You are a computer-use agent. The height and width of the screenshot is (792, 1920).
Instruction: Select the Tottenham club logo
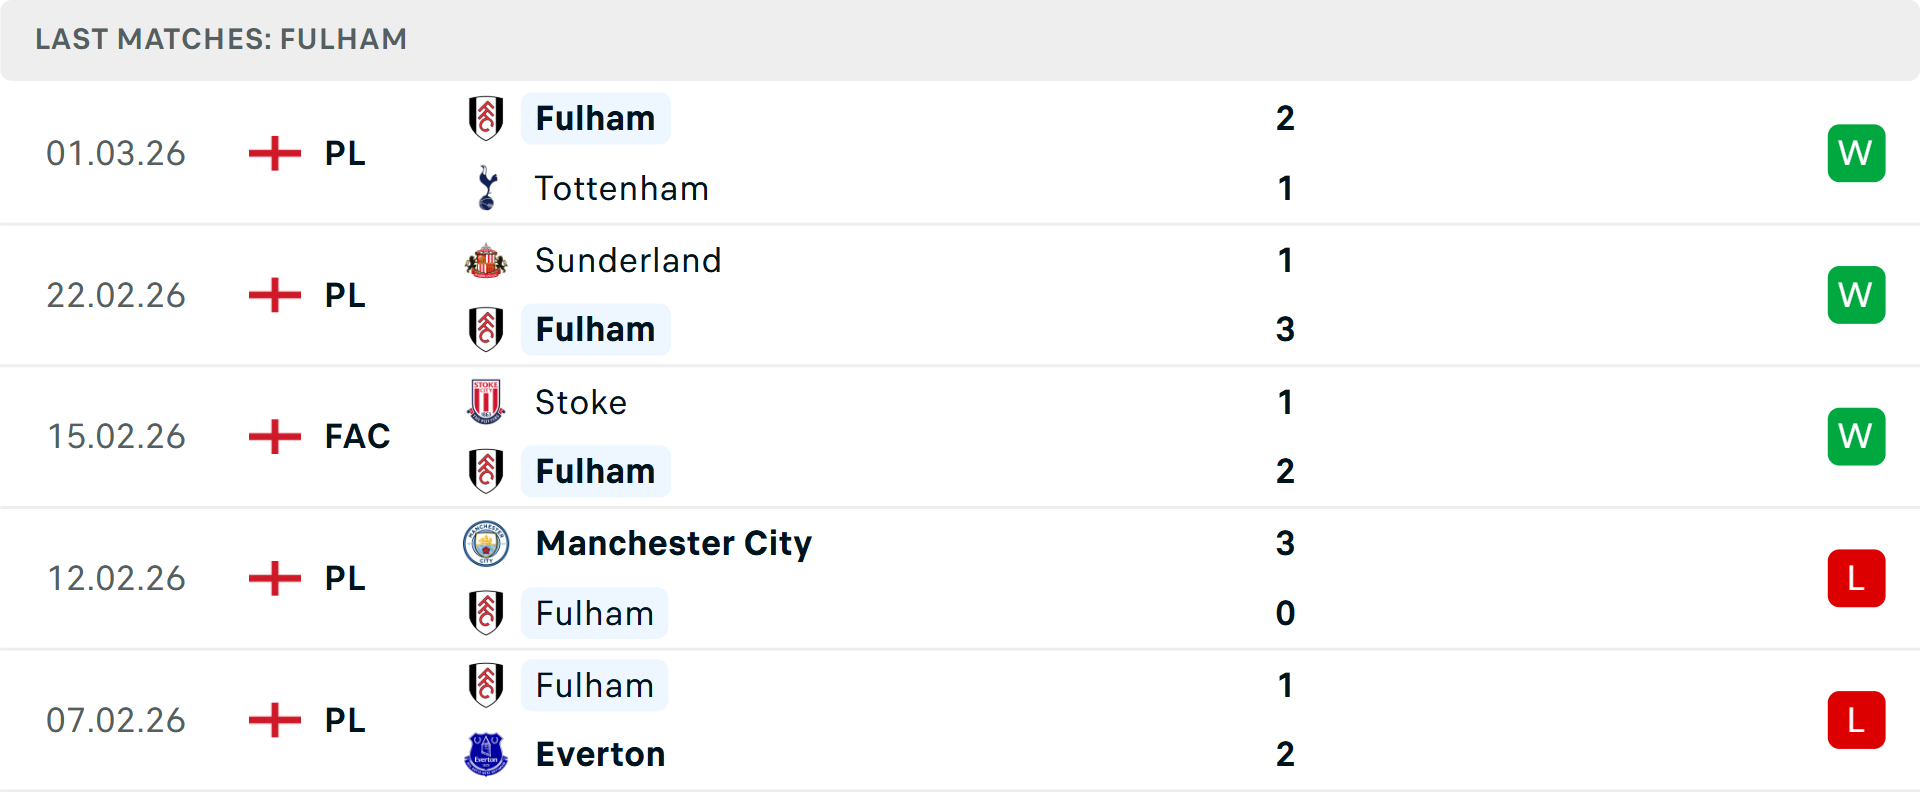tap(487, 188)
